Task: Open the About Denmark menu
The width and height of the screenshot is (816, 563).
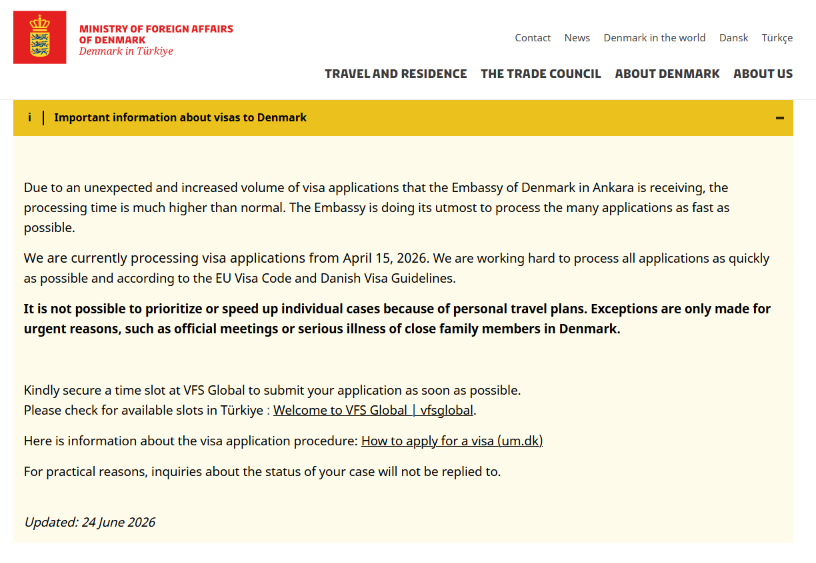Action: pyautogui.click(x=667, y=74)
